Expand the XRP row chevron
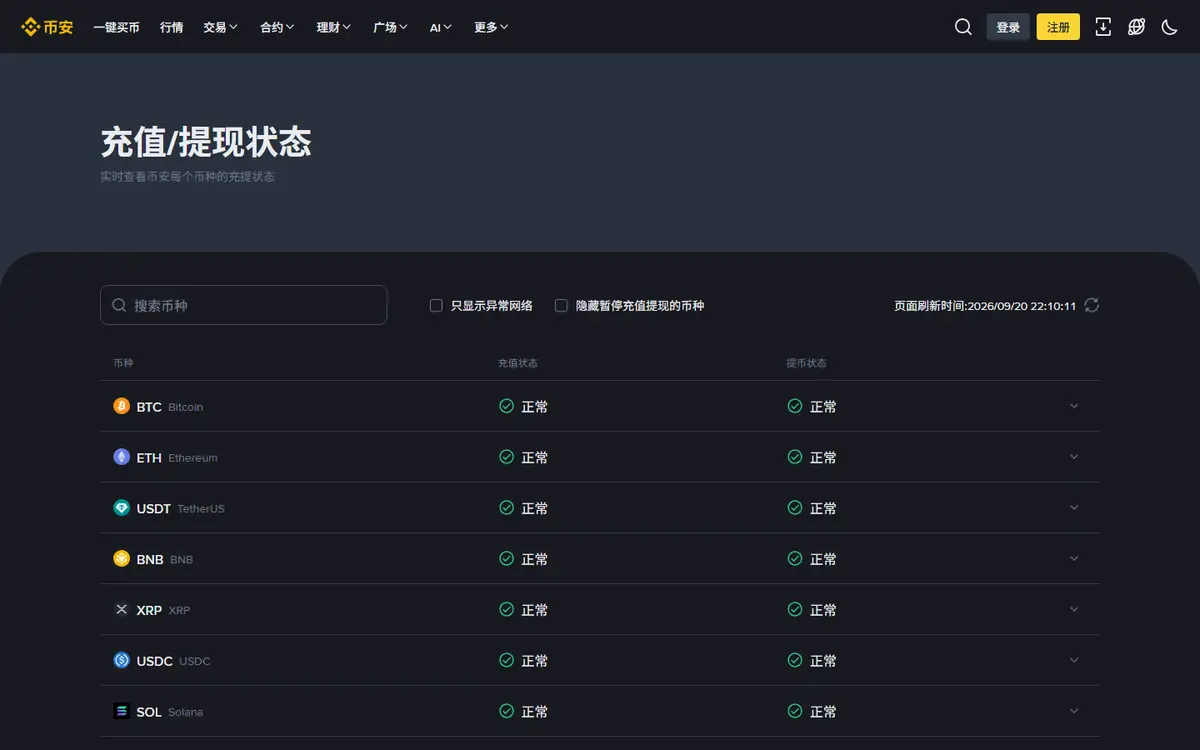Viewport: 1200px width, 750px height. coord(1074,609)
